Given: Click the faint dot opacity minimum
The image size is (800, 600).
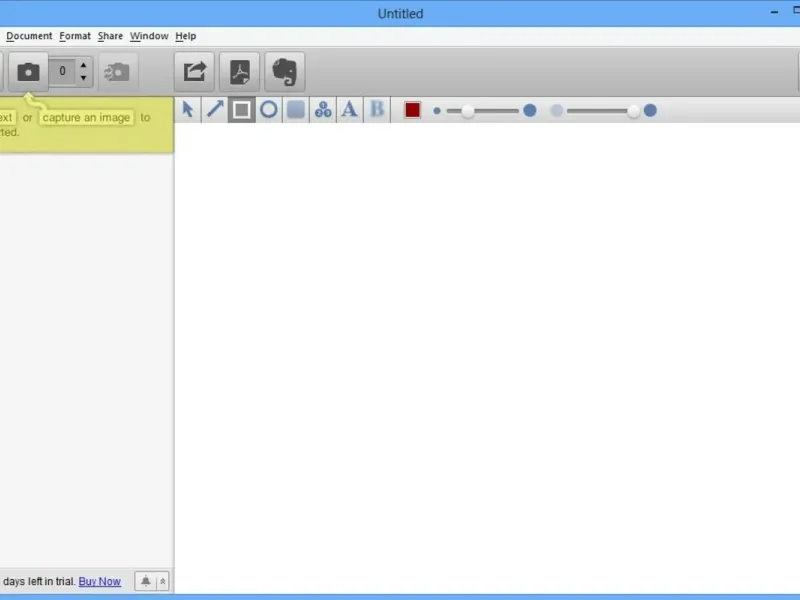Looking at the screenshot, I should (x=557, y=110).
